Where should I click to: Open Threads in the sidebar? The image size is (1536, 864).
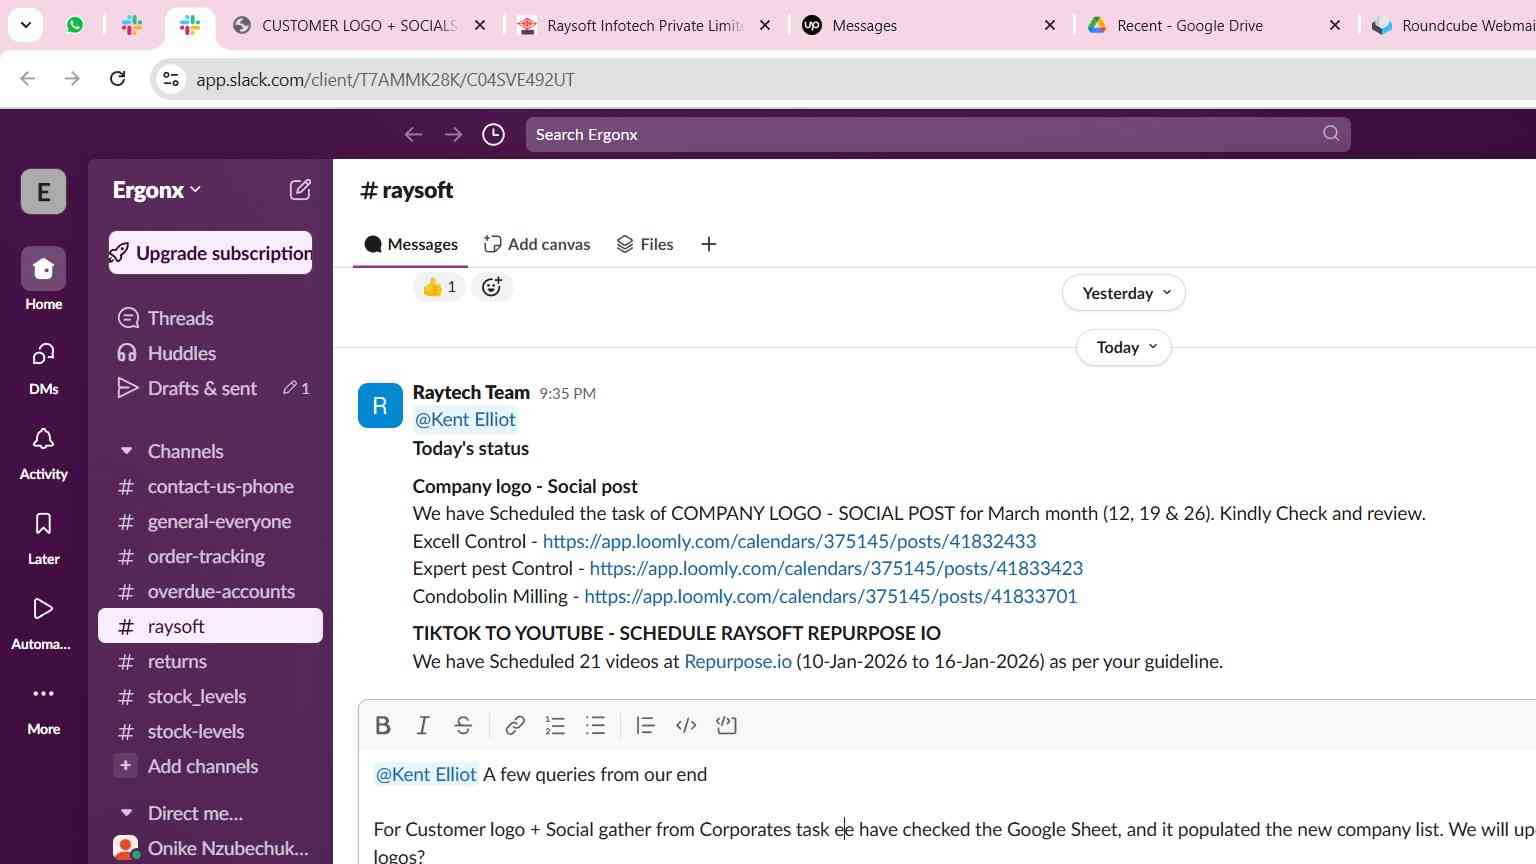[x=210, y=318]
